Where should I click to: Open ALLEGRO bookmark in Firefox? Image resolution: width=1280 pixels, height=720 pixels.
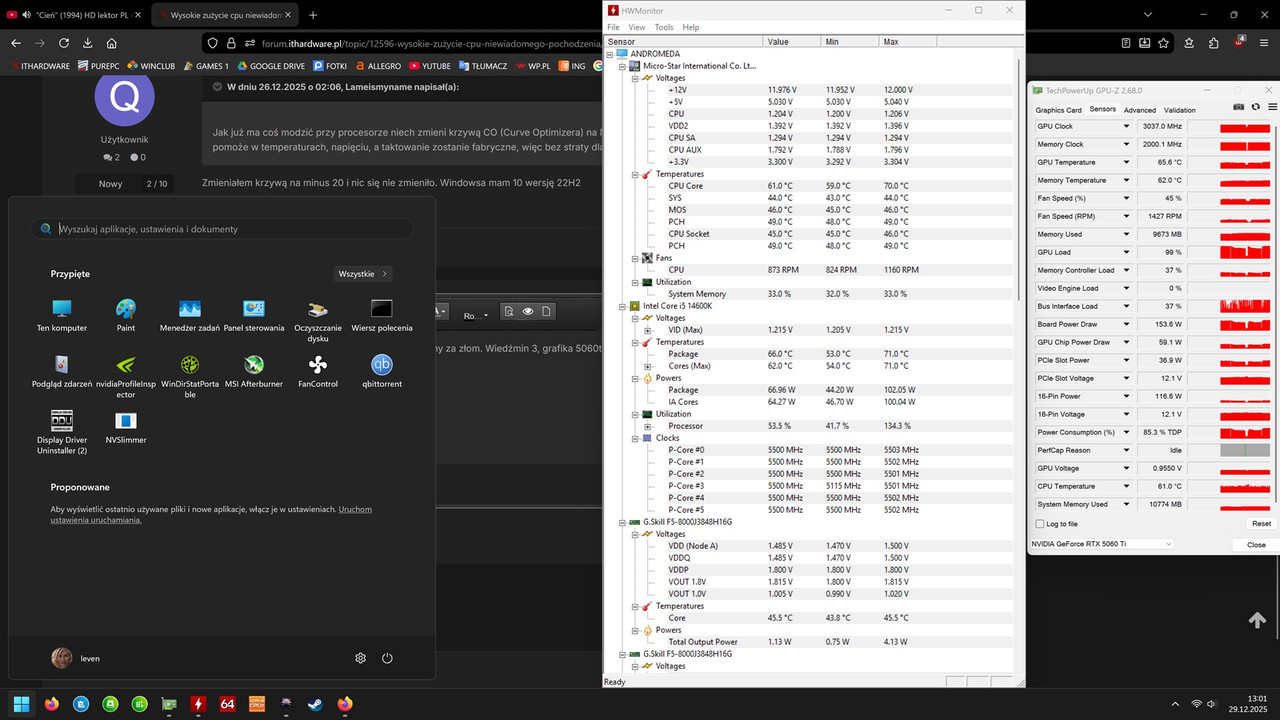(376, 66)
